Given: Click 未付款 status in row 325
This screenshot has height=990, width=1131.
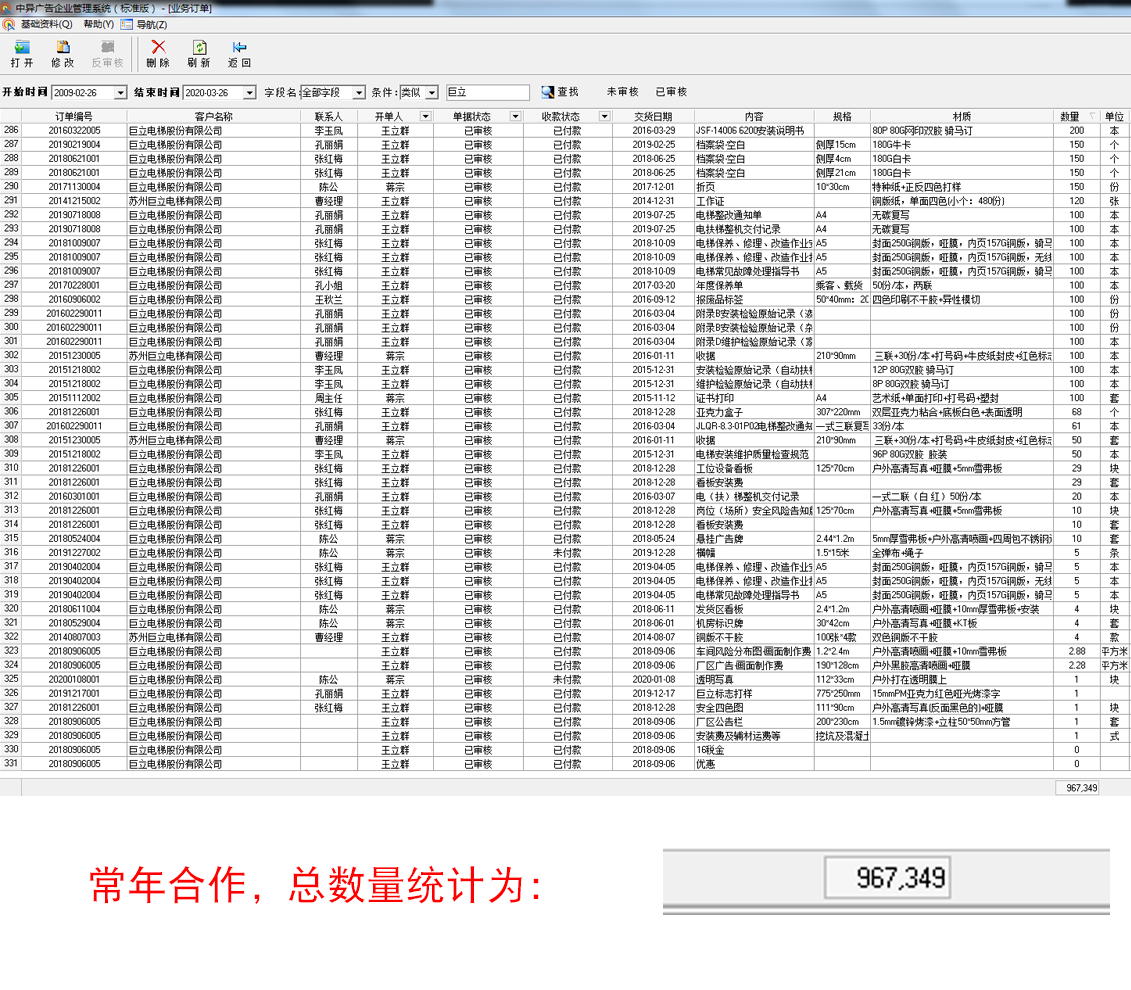Looking at the screenshot, I should point(567,679).
